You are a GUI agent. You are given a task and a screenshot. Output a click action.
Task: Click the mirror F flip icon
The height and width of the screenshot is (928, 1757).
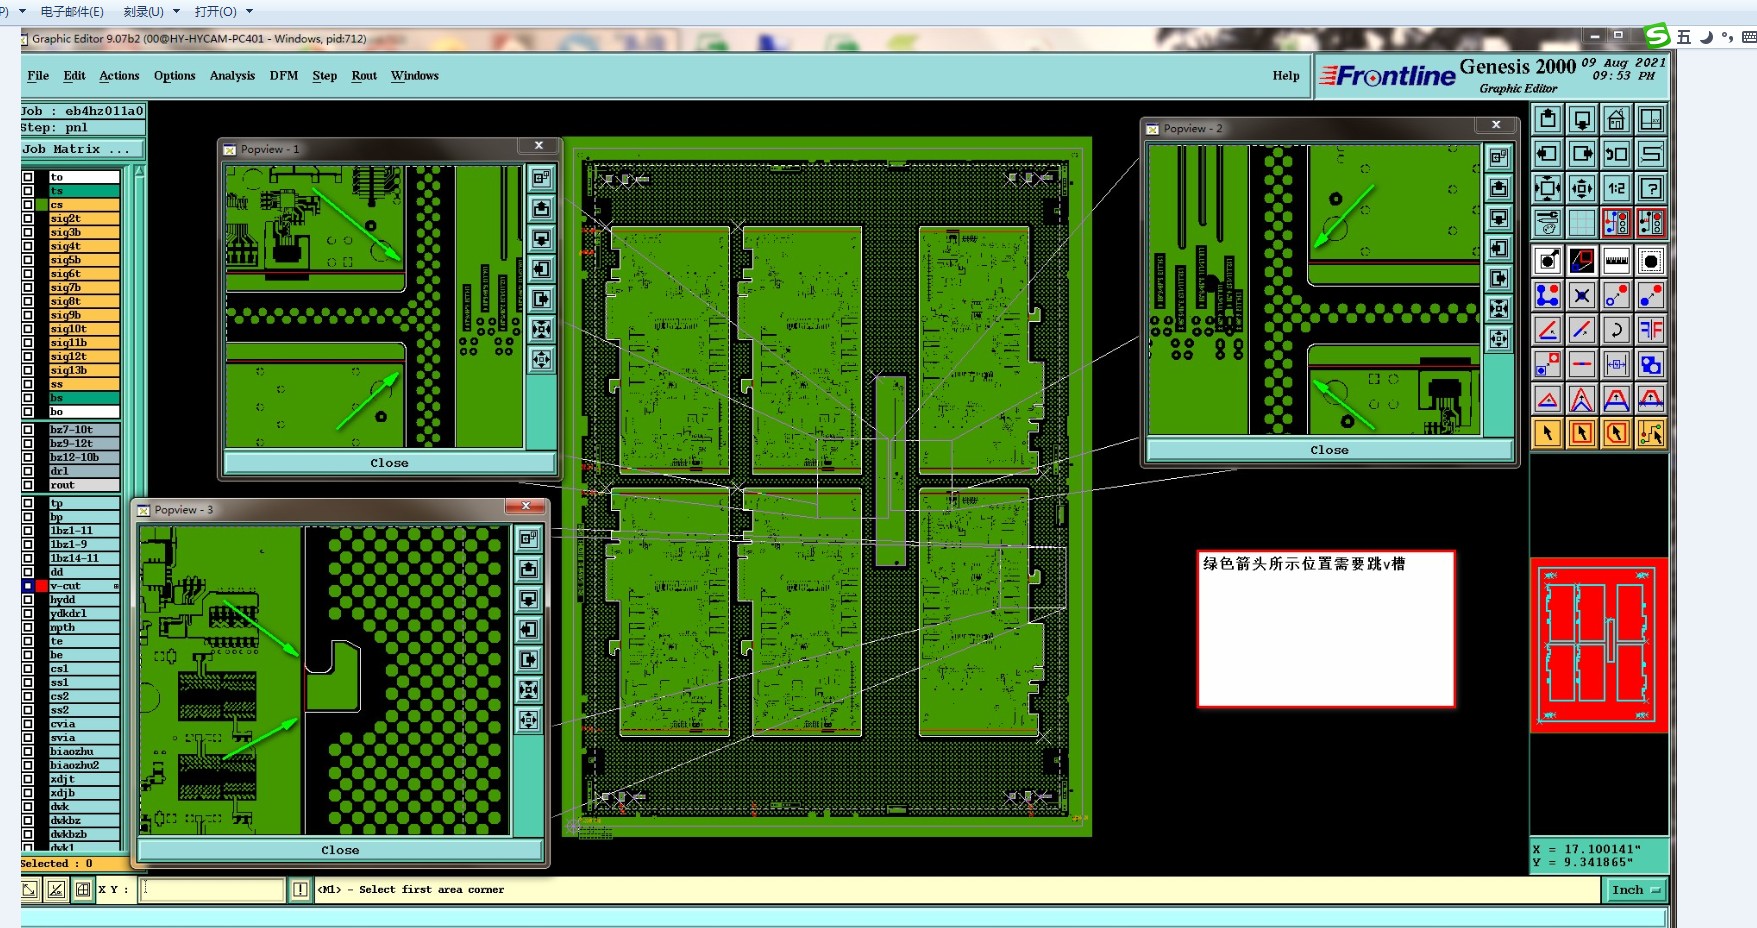(x=1650, y=330)
